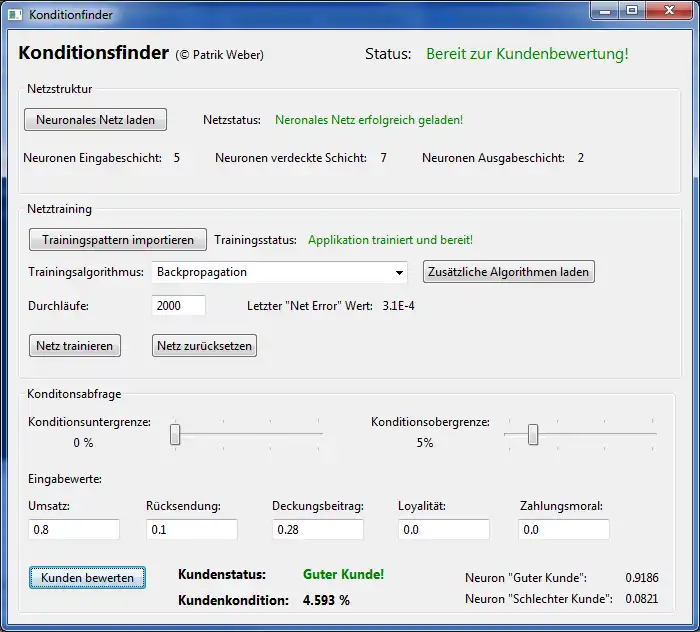Focus the Umsatz input field
The image size is (700, 632).
coord(74,530)
